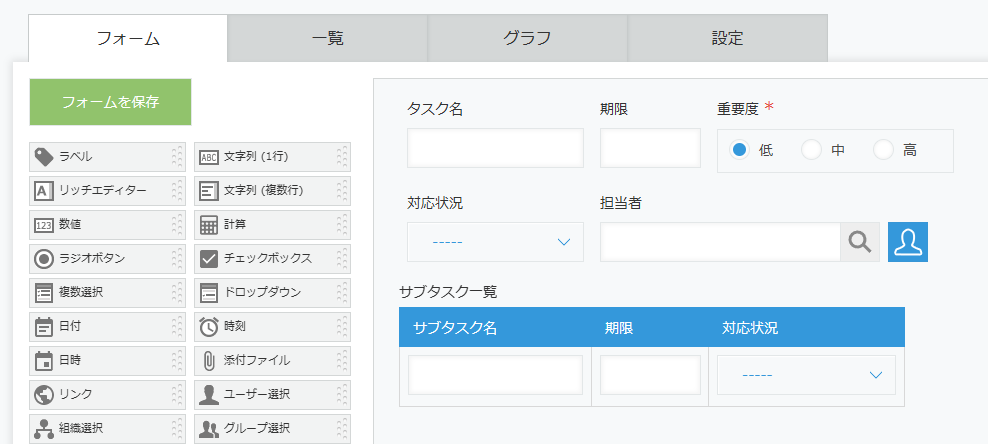
Task: Select the Checkbox (チェックボックス) field icon
Action: point(209,259)
